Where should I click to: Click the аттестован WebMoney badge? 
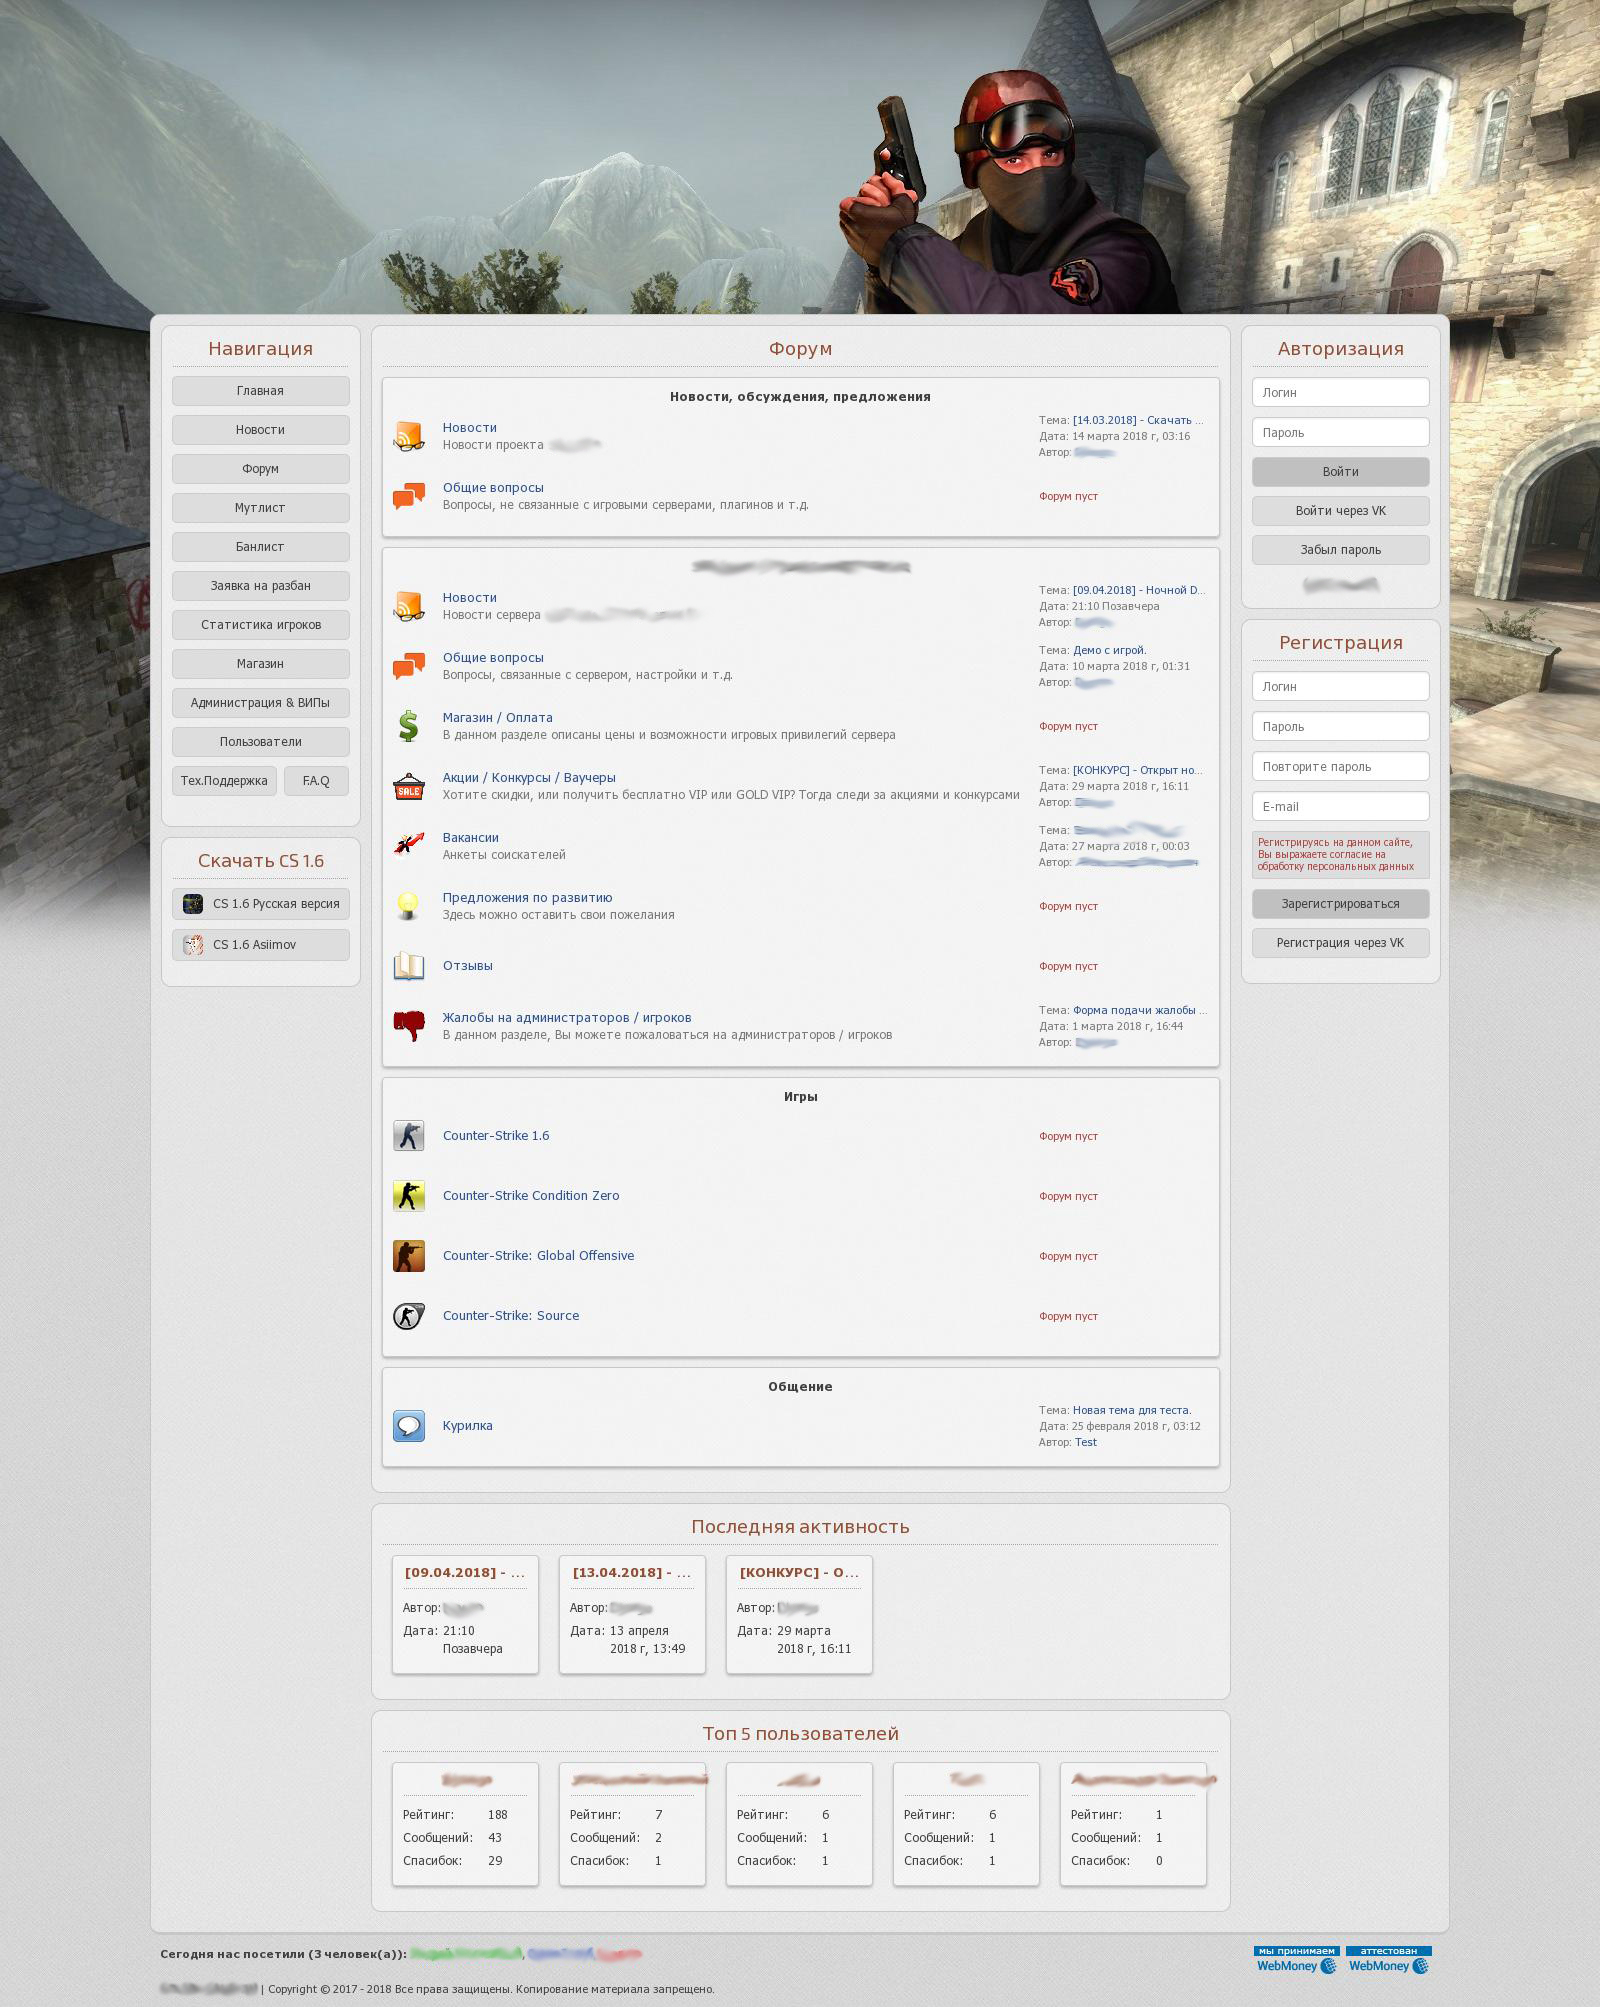pos(1389,1960)
